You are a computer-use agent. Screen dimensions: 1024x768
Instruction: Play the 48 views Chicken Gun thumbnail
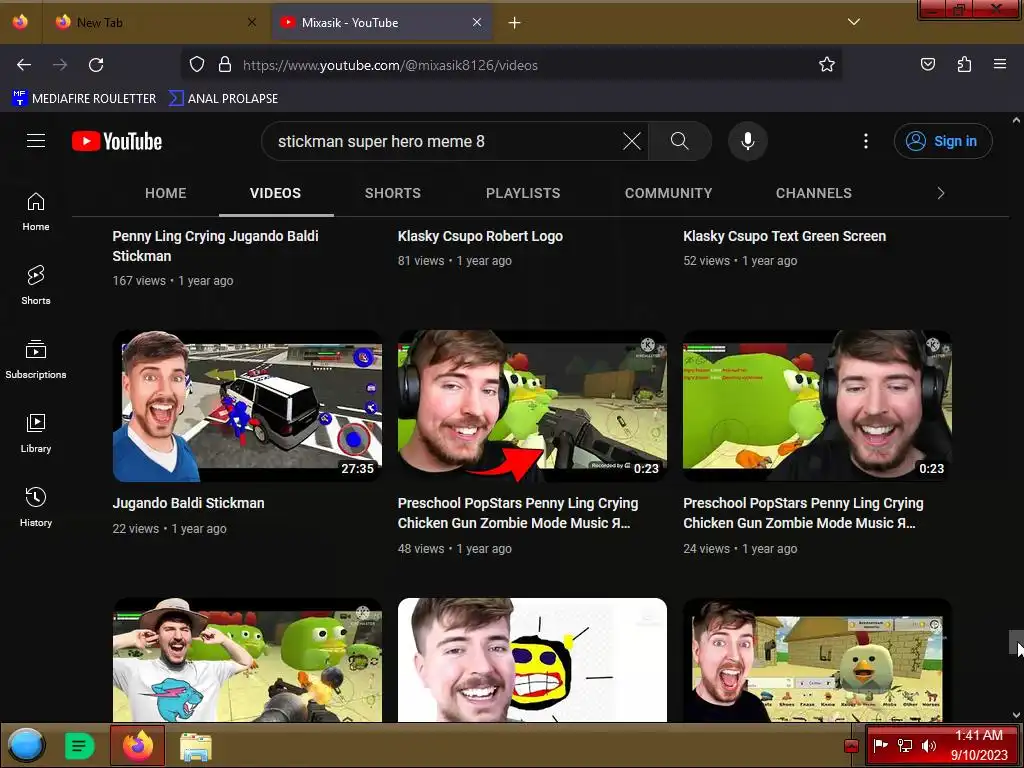pos(532,406)
